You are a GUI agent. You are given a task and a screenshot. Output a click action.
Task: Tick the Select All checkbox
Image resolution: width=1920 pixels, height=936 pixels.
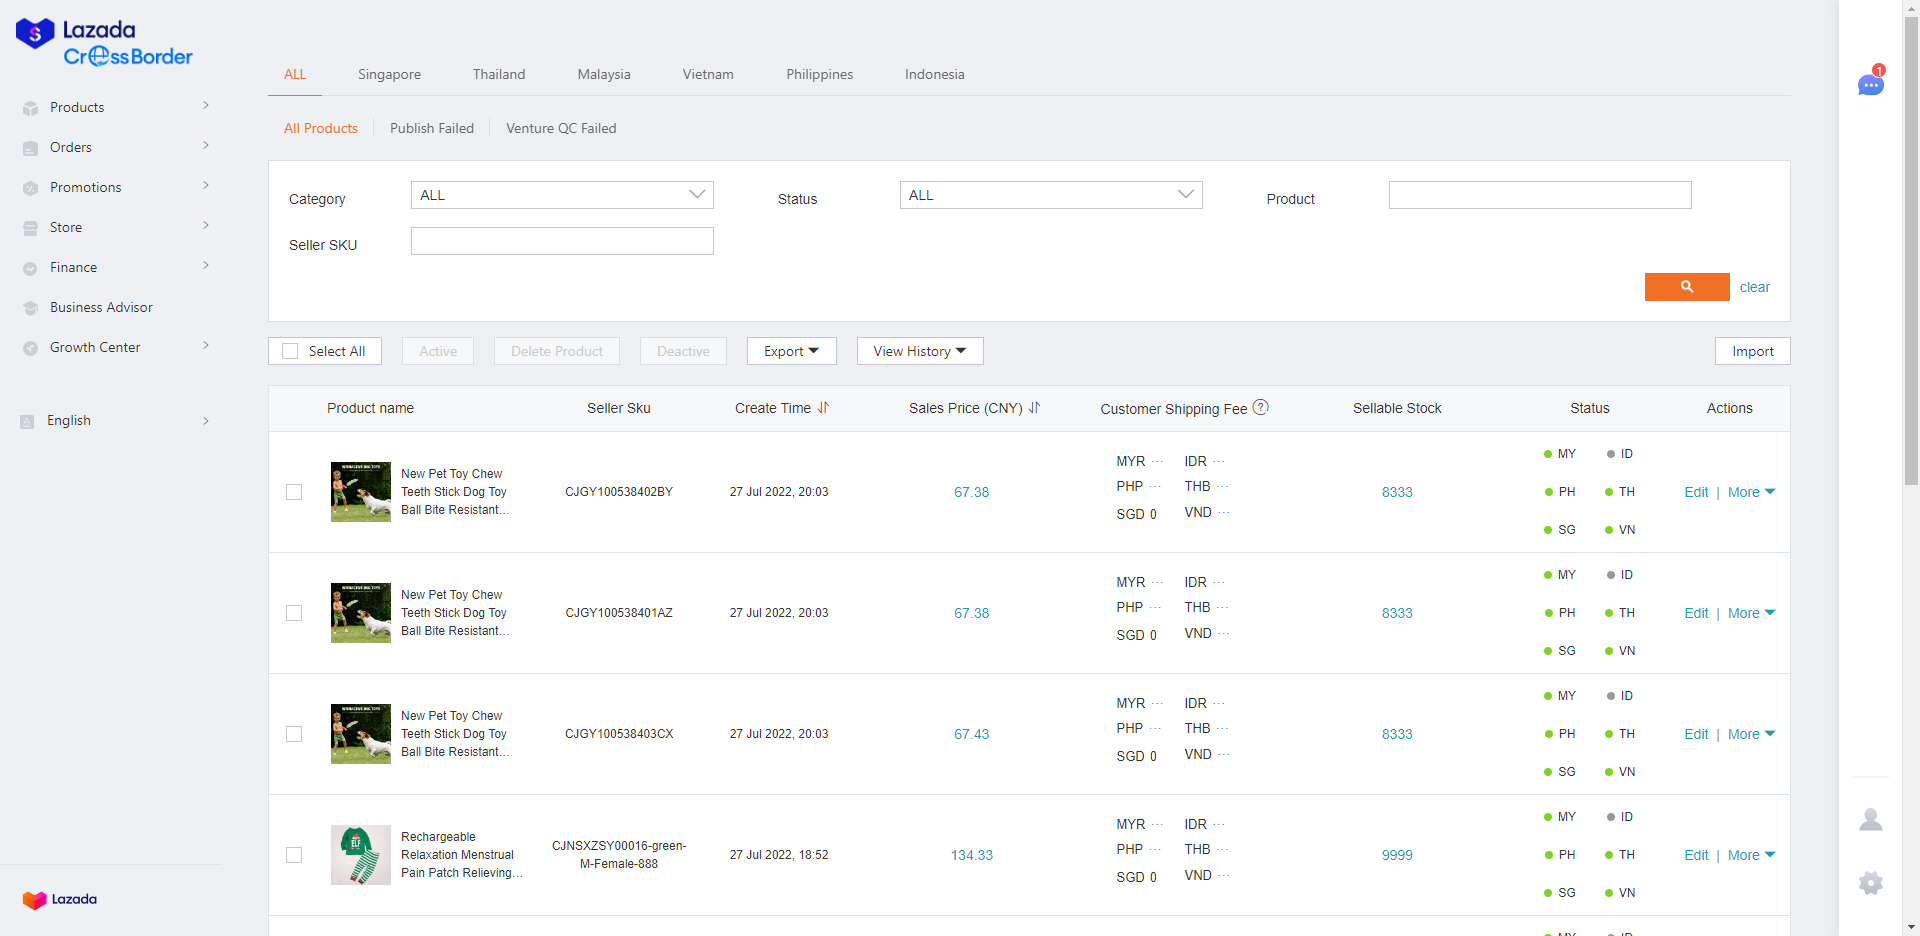[x=290, y=351]
